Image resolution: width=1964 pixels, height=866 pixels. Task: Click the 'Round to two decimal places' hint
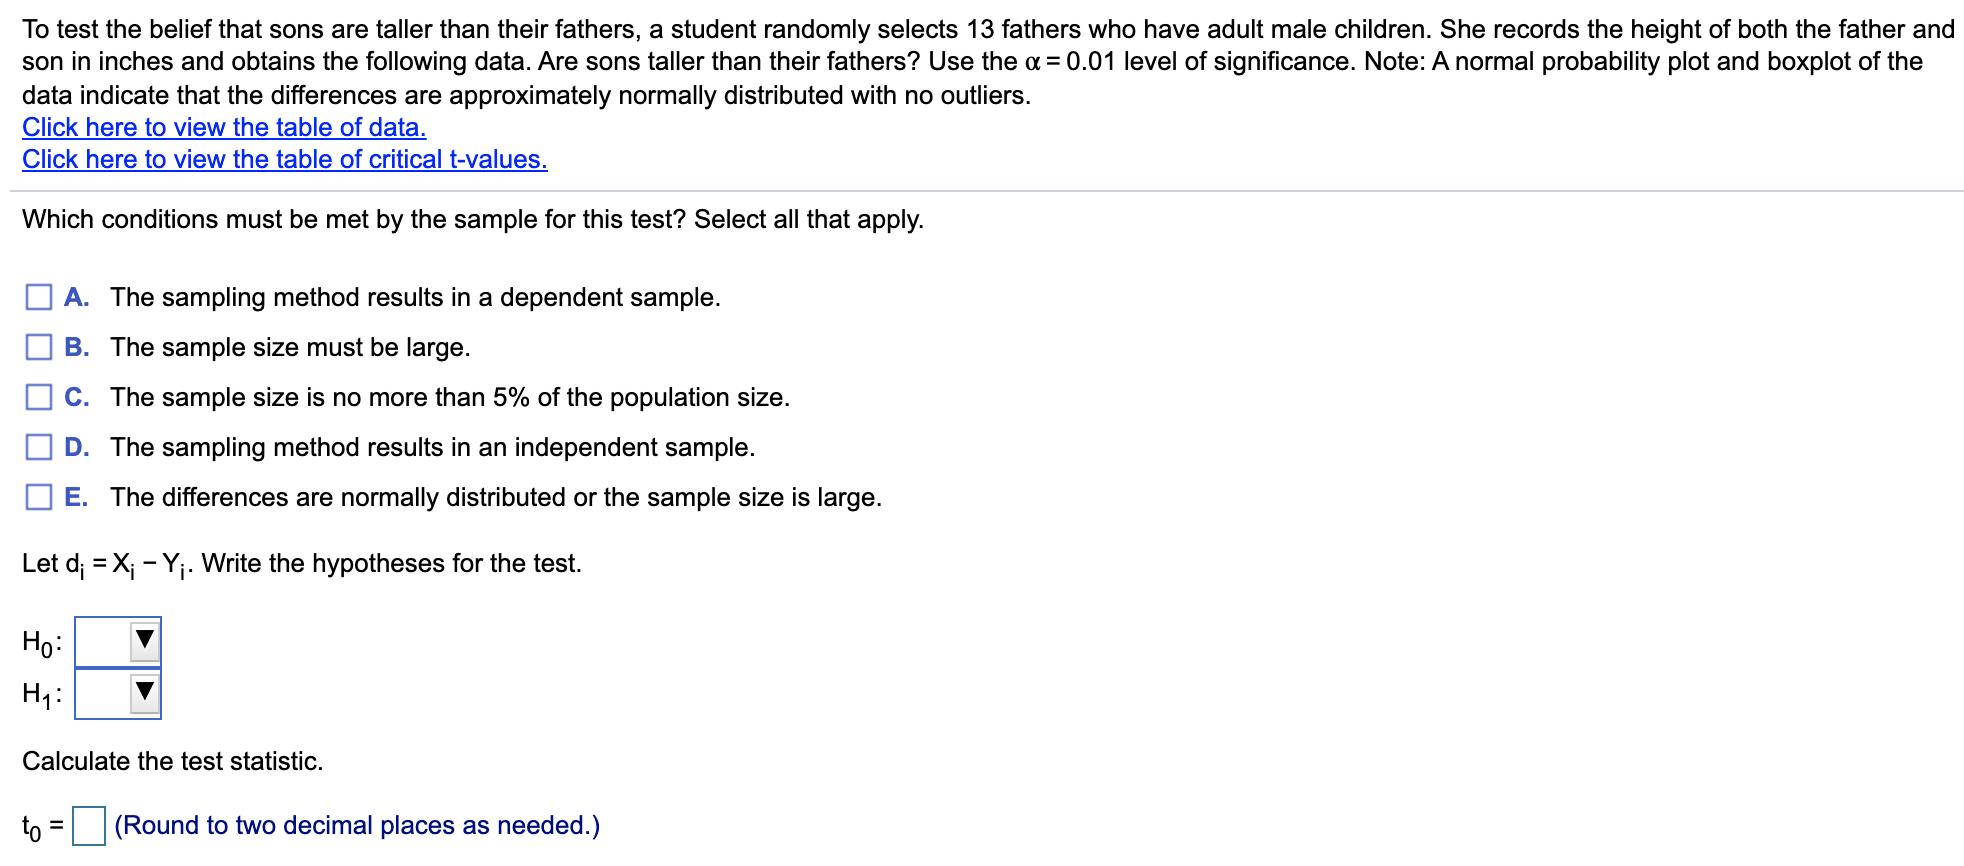point(357,825)
